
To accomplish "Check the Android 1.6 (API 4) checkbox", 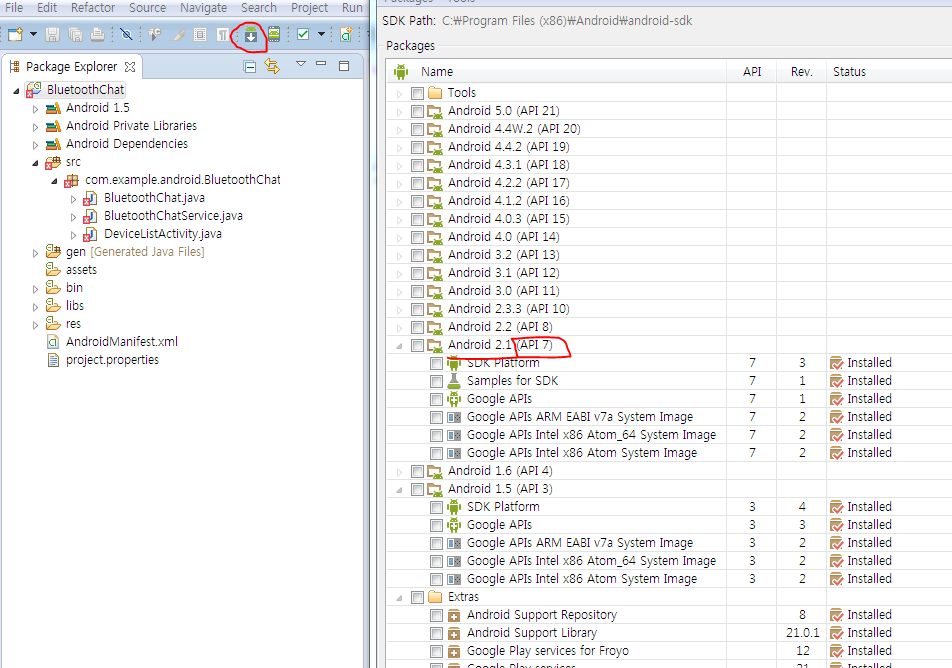I will pyautogui.click(x=417, y=471).
